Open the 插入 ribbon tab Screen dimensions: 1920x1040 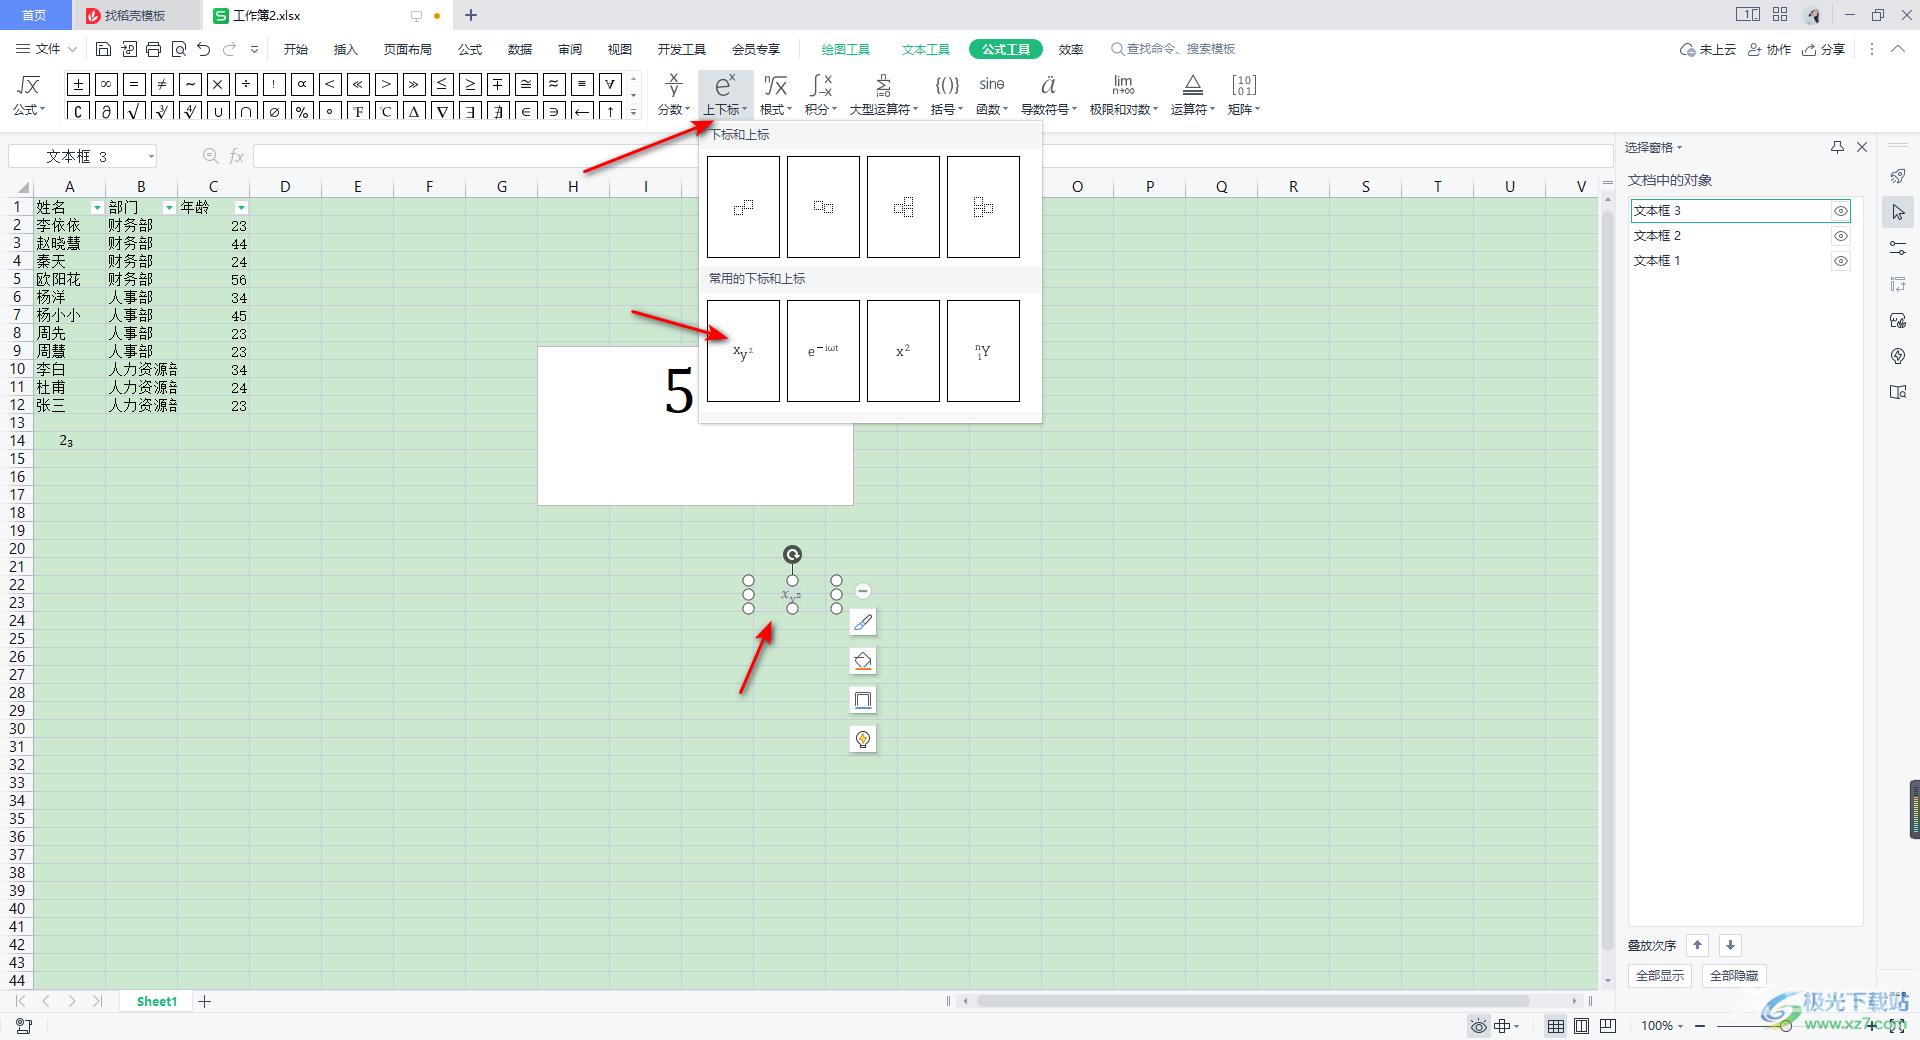[346, 49]
